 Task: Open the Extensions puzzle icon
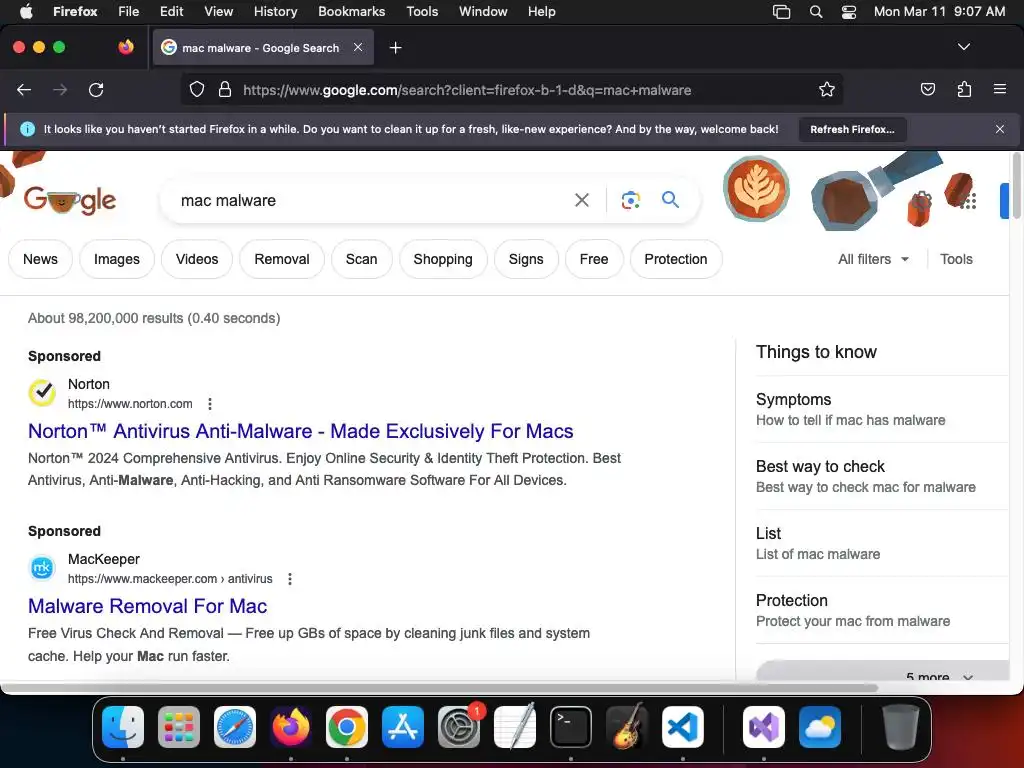pos(964,89)
